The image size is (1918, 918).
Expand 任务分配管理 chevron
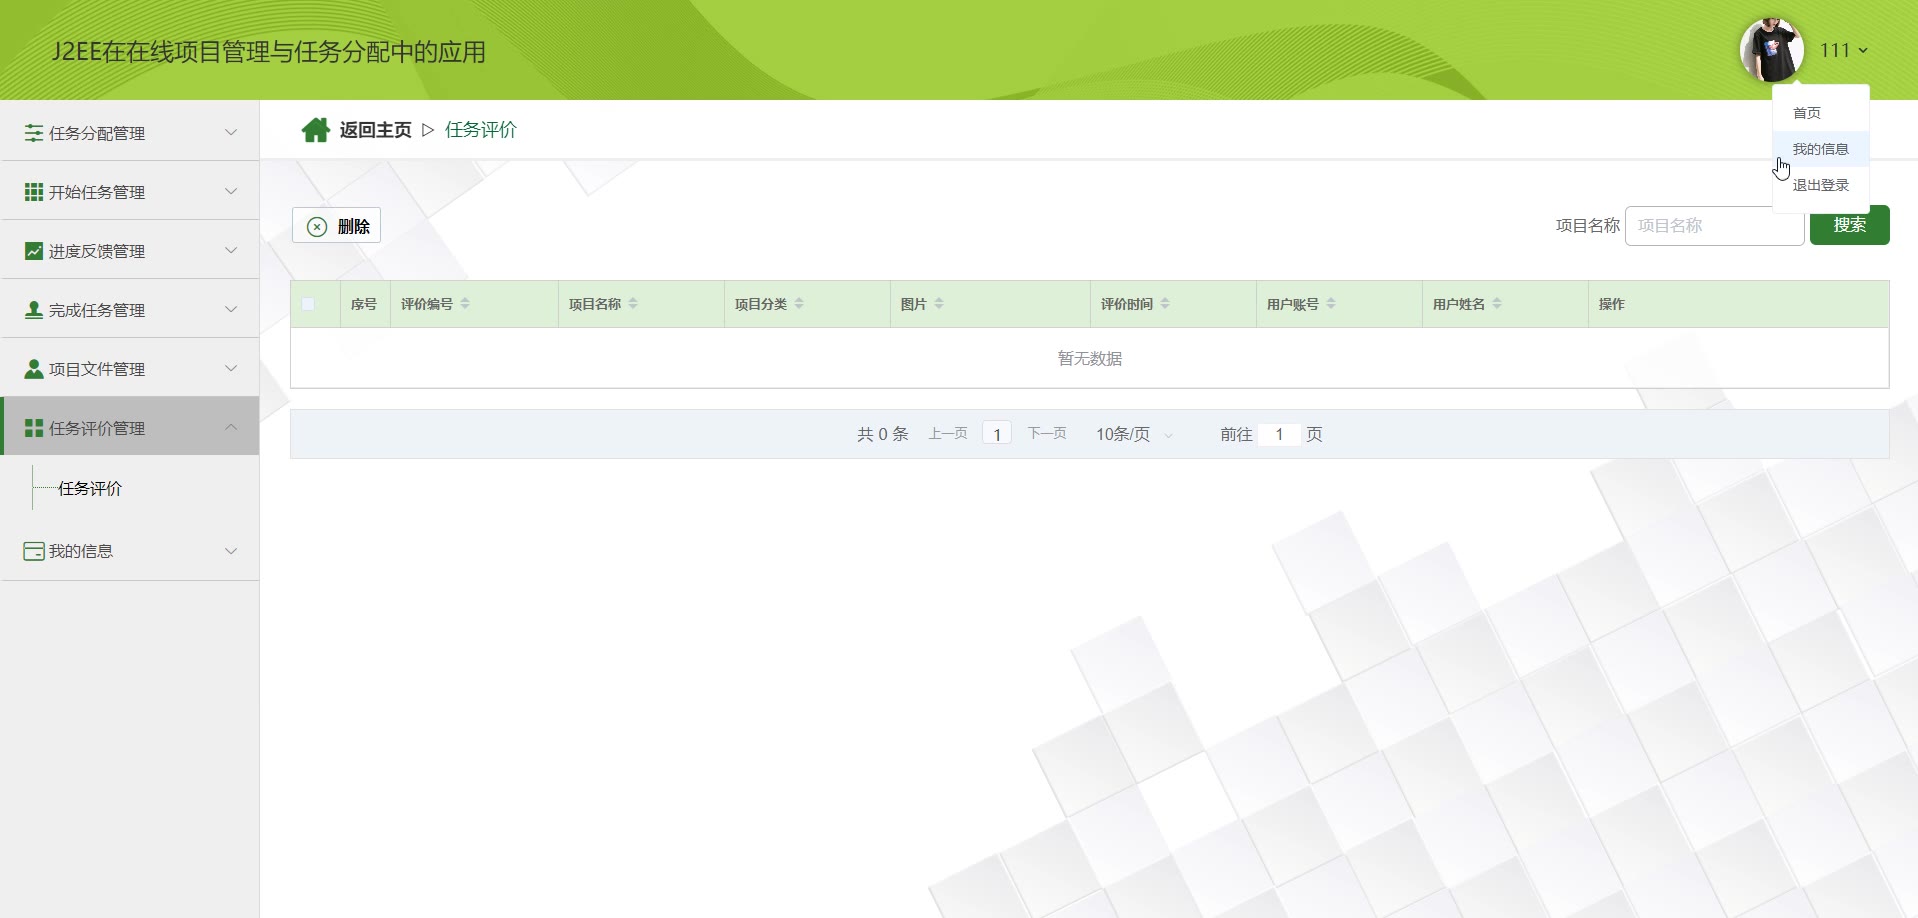231,132
